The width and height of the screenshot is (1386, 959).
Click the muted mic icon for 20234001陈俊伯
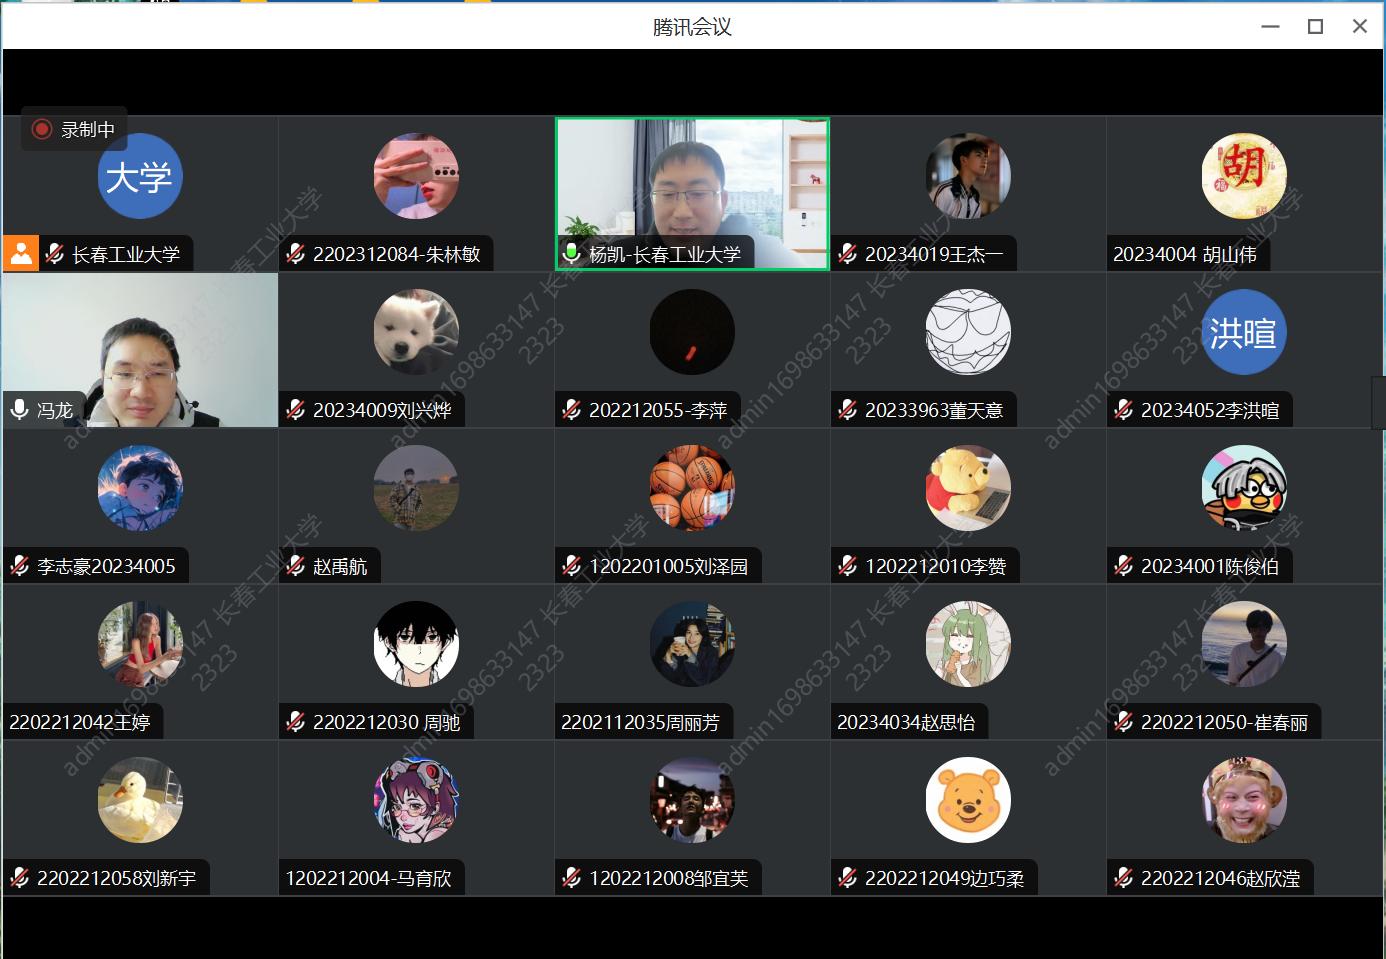[x=1124, y=566]
